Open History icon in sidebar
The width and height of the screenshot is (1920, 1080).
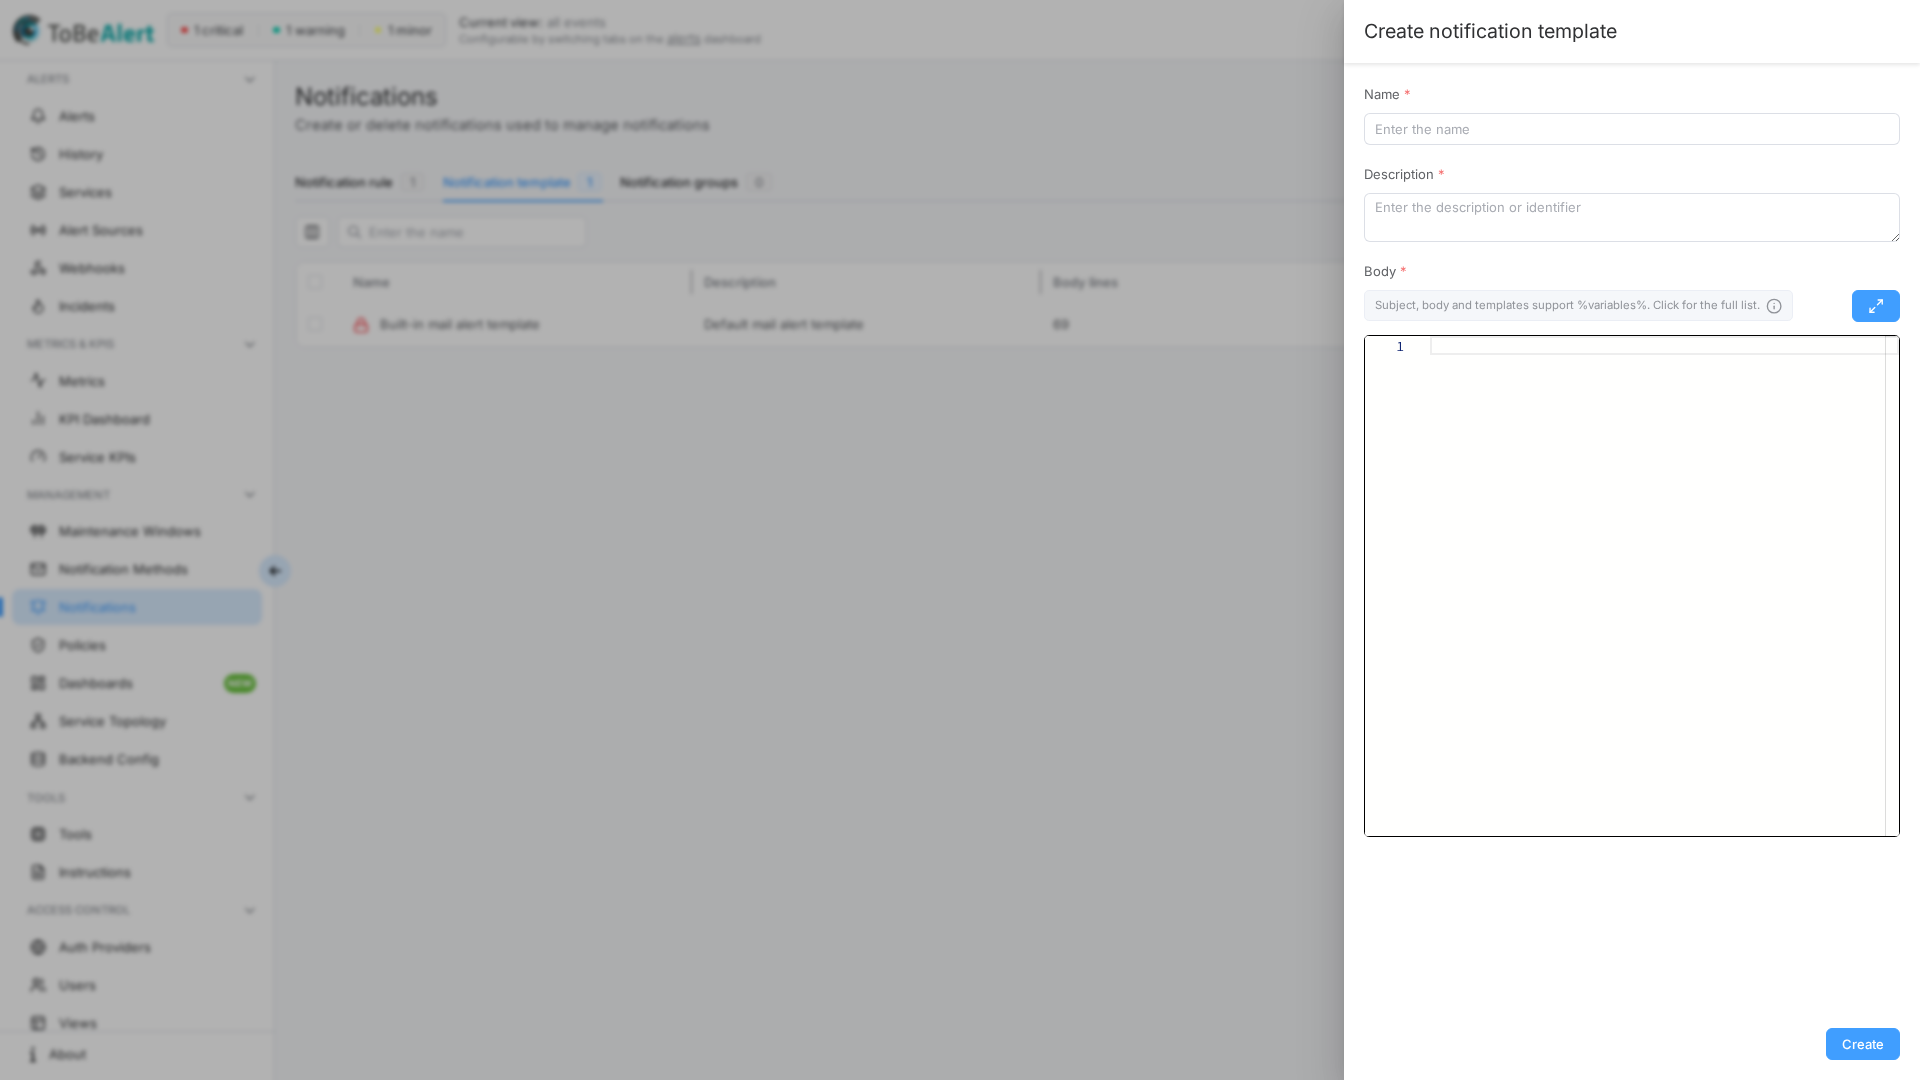(38, 154)
